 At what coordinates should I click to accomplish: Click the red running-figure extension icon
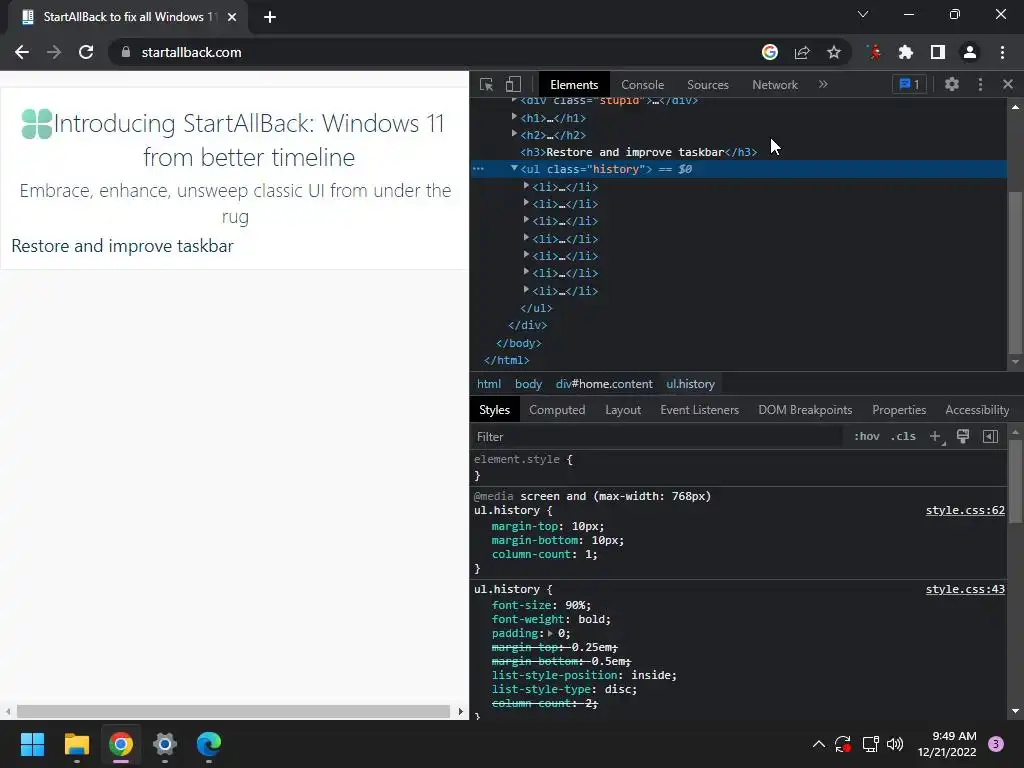[874, 52]
